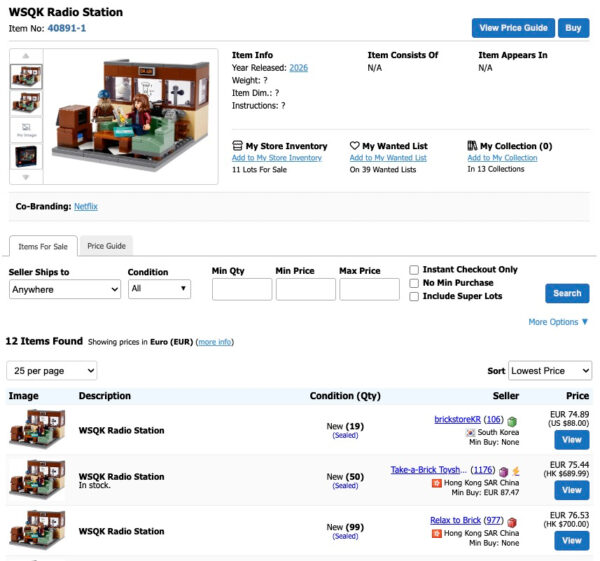Open the Seller Ships to dropdown
The width and height of the screenshot is (600, 561).
(64, 289)
